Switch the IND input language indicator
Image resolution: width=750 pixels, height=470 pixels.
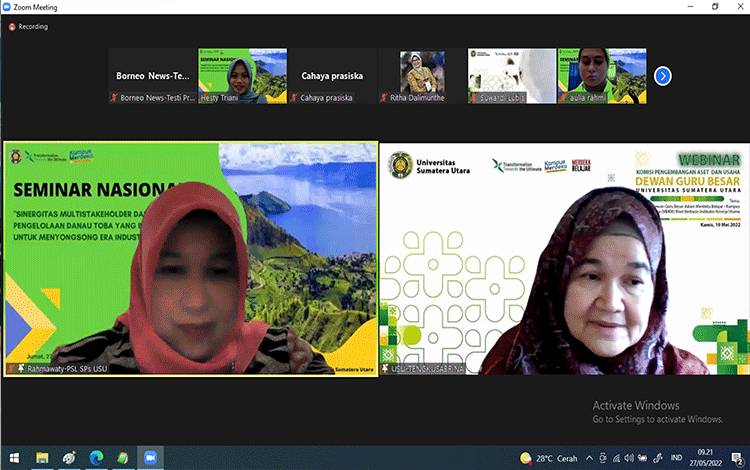pos(676,458)
